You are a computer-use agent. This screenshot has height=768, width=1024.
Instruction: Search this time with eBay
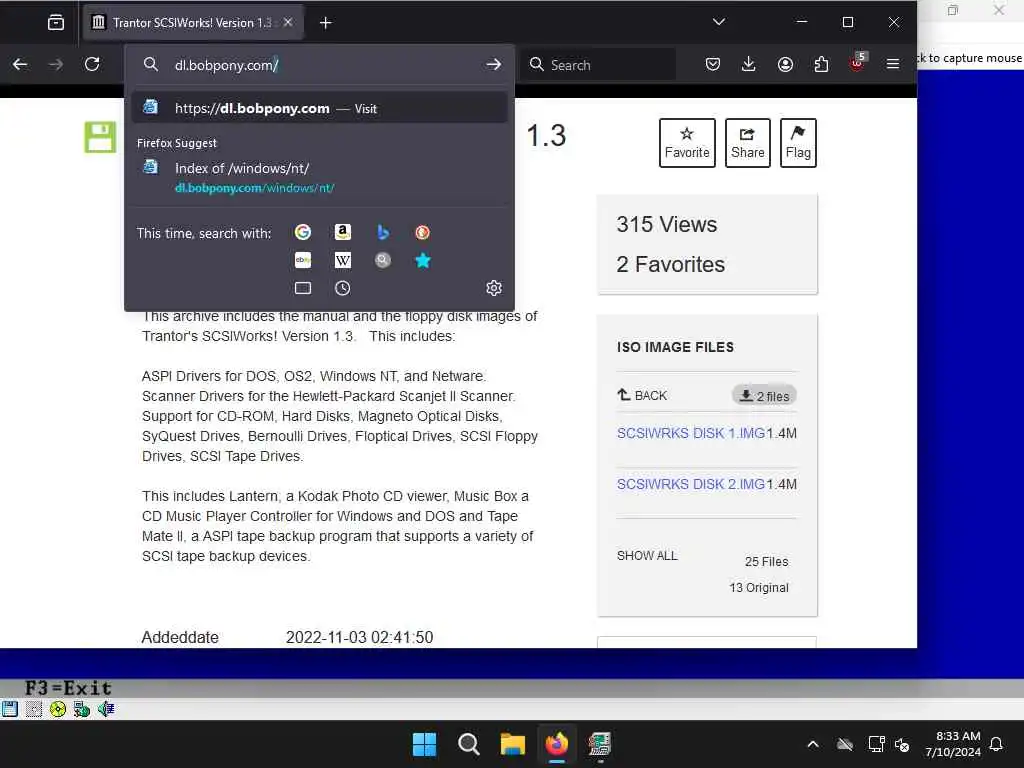(x=302, y=260)
